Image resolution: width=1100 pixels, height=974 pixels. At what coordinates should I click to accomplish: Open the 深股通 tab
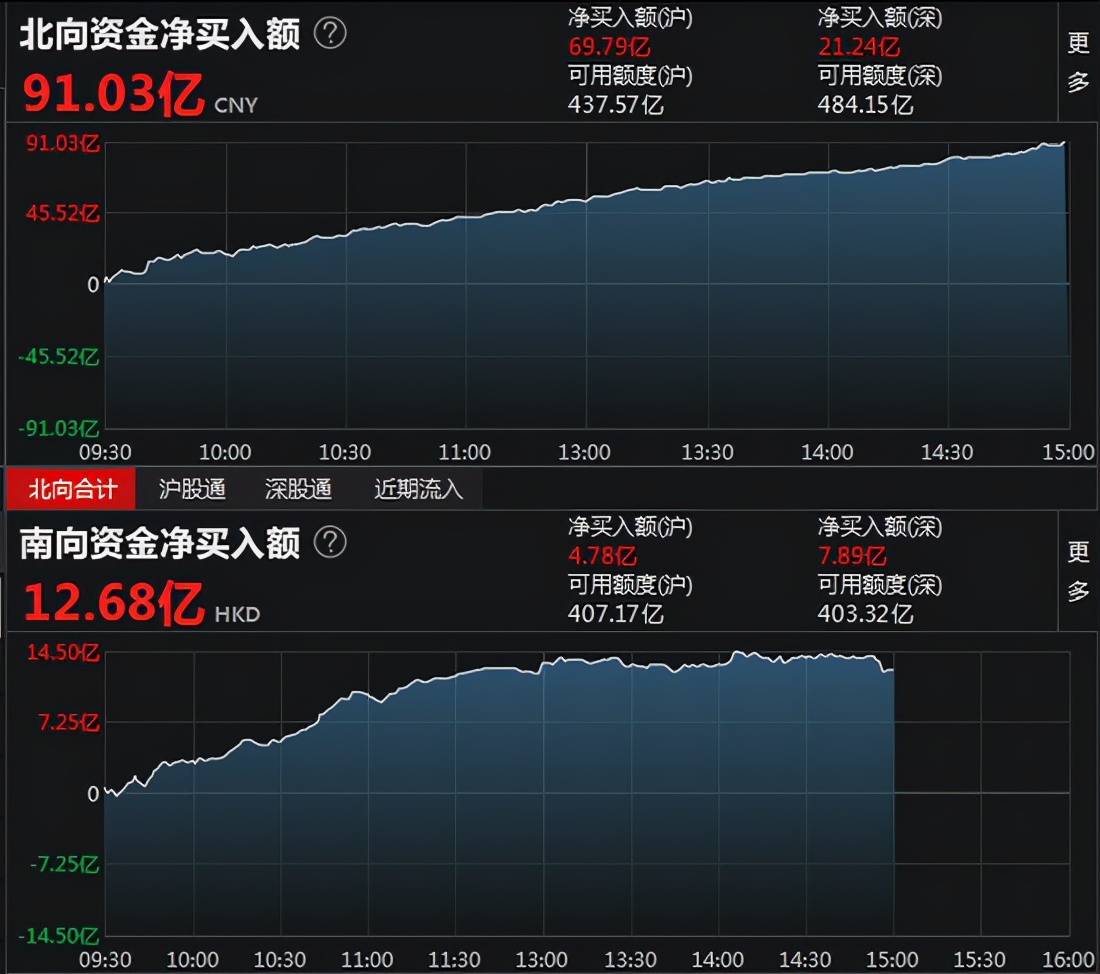click(x=298, y=489)
